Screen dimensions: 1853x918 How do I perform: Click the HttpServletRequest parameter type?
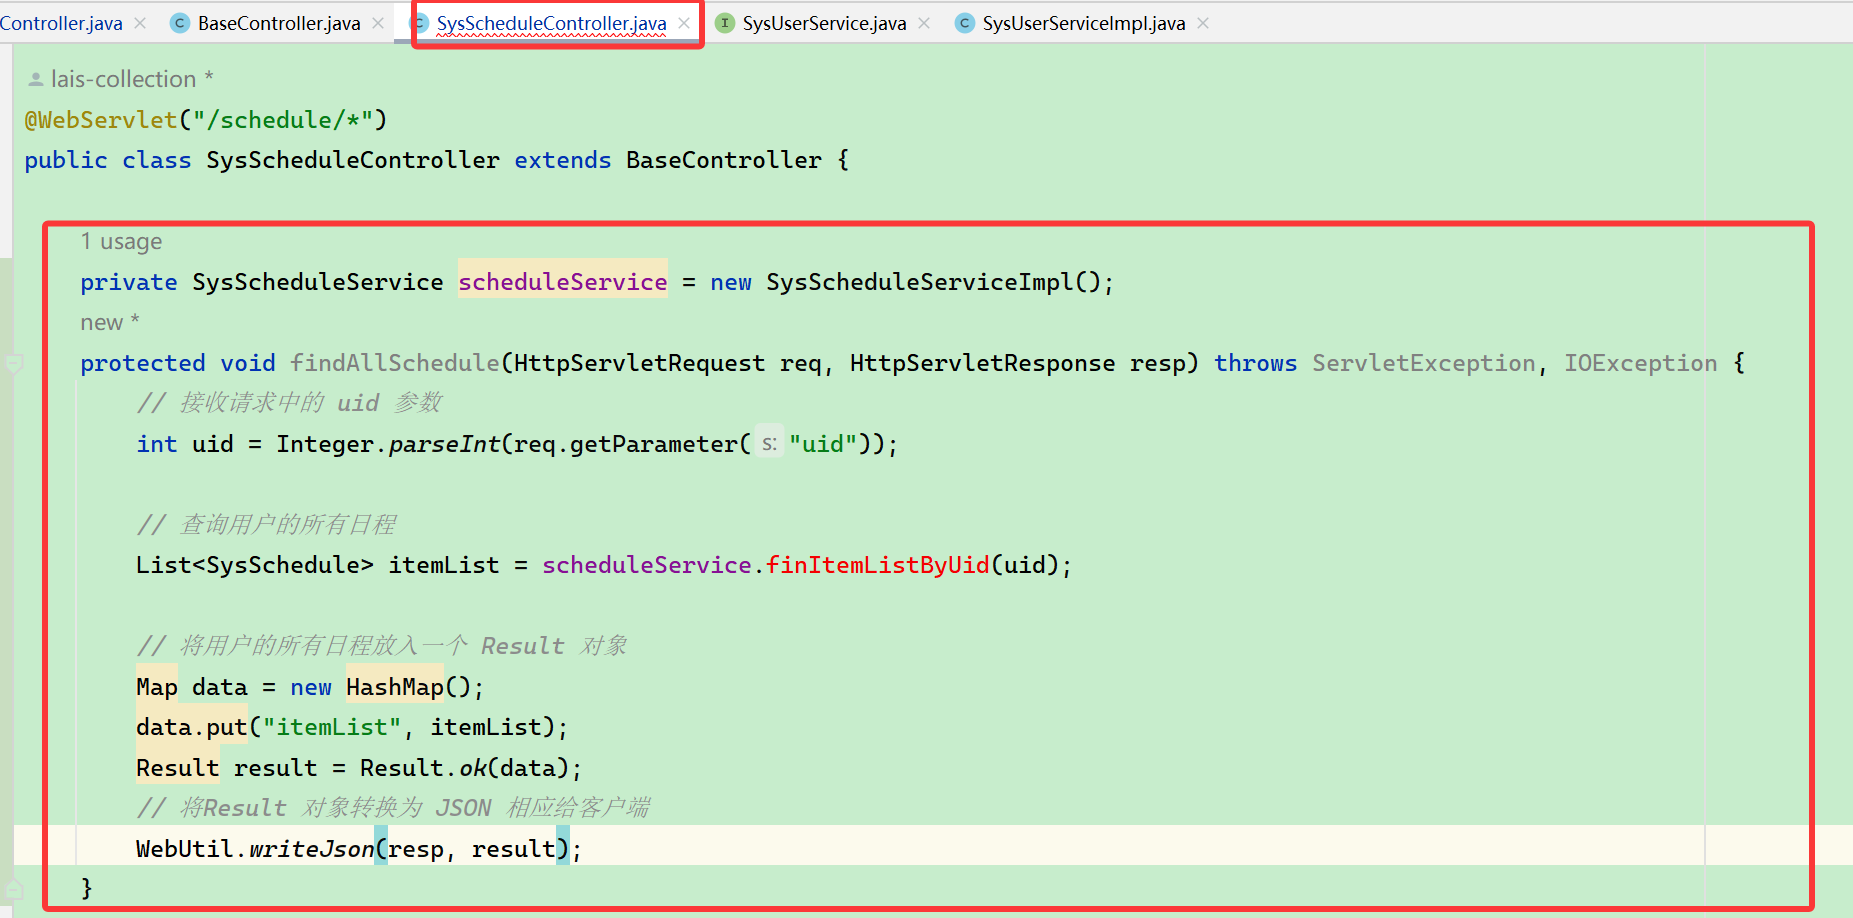pos(639,363)
